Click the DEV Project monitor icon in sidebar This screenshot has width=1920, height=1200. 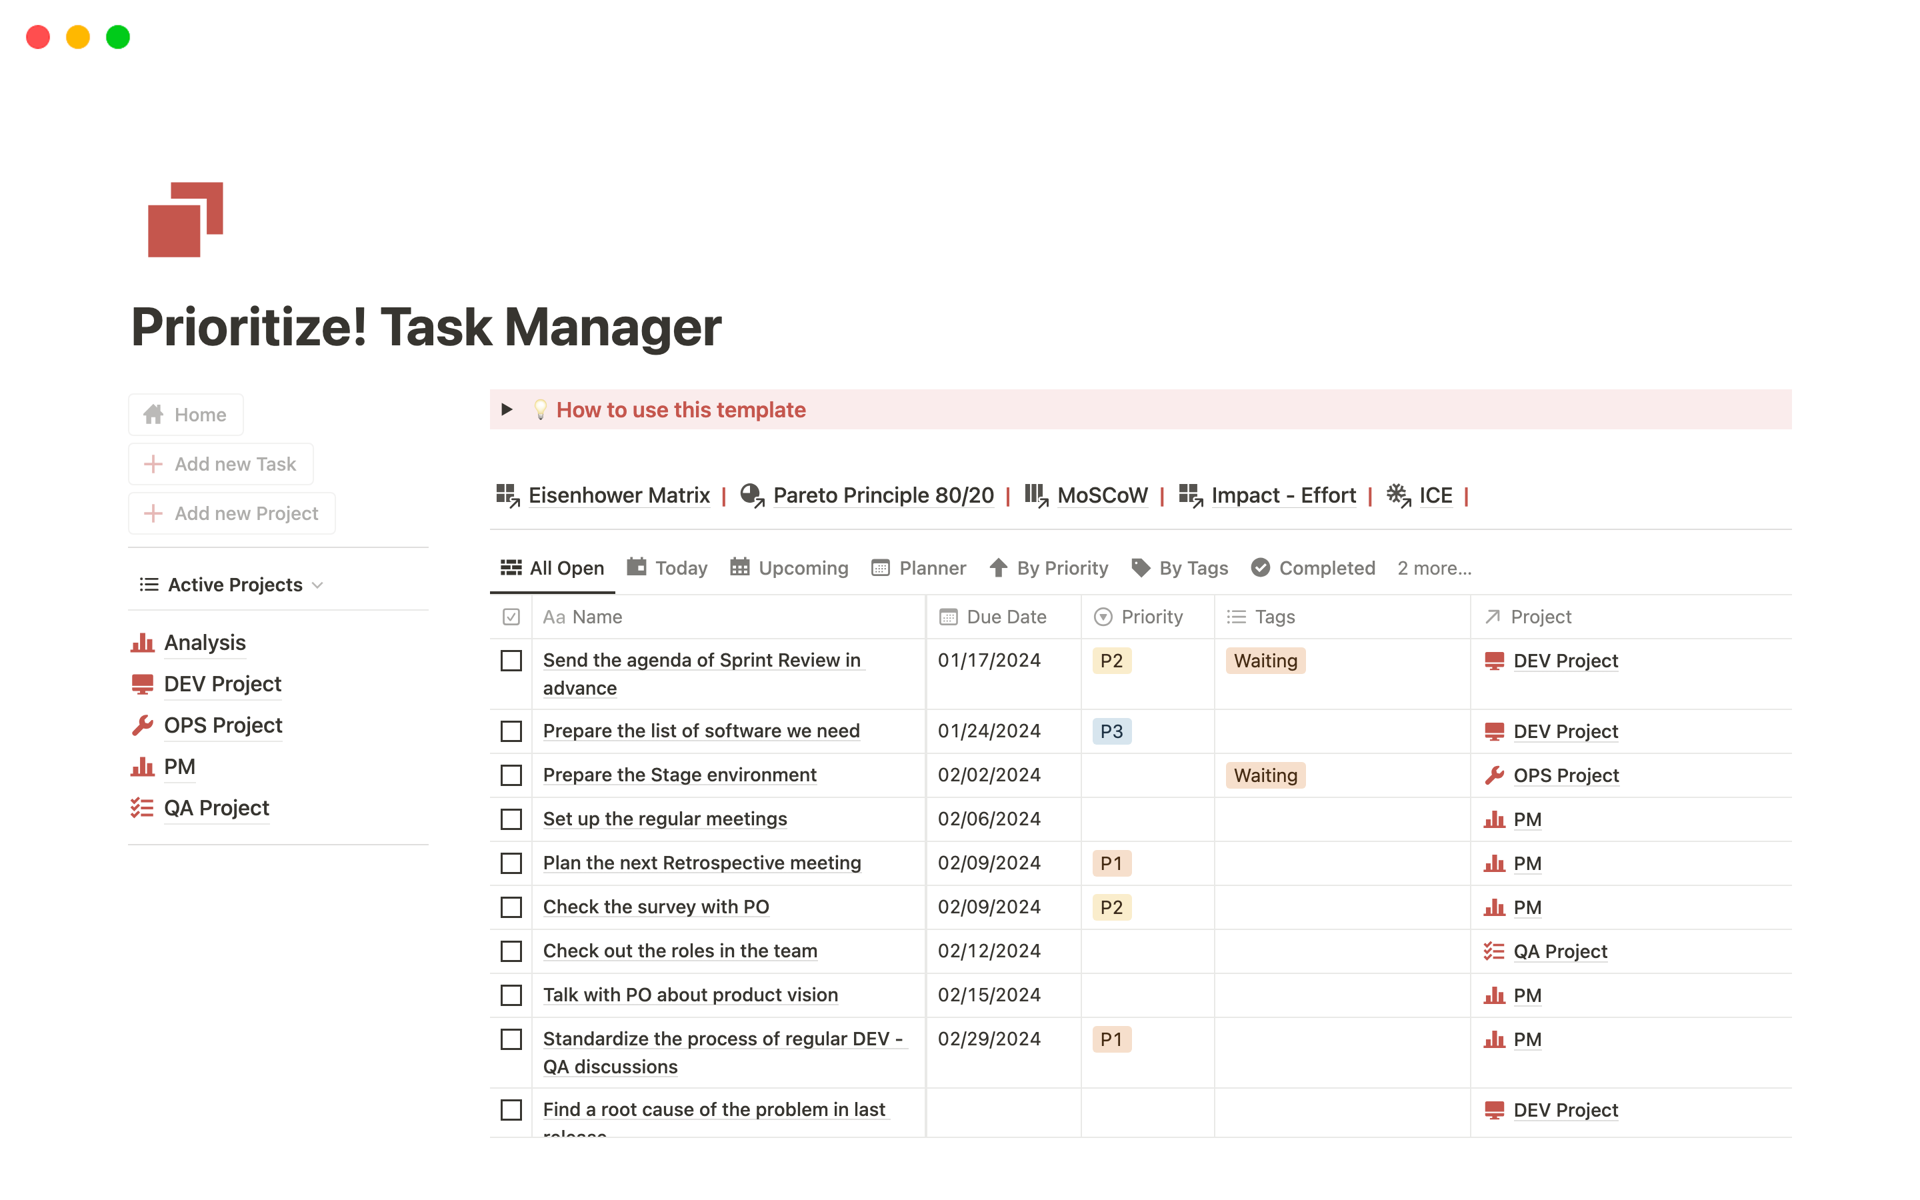pos(142,684)
